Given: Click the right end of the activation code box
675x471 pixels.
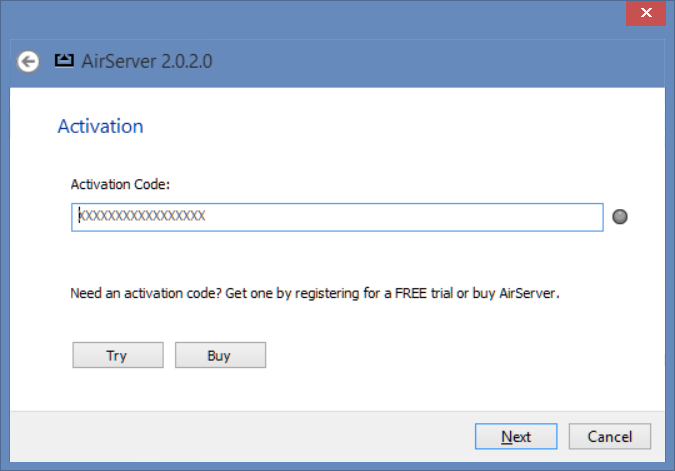Looking at the screenshot, I should coord(590,217).
